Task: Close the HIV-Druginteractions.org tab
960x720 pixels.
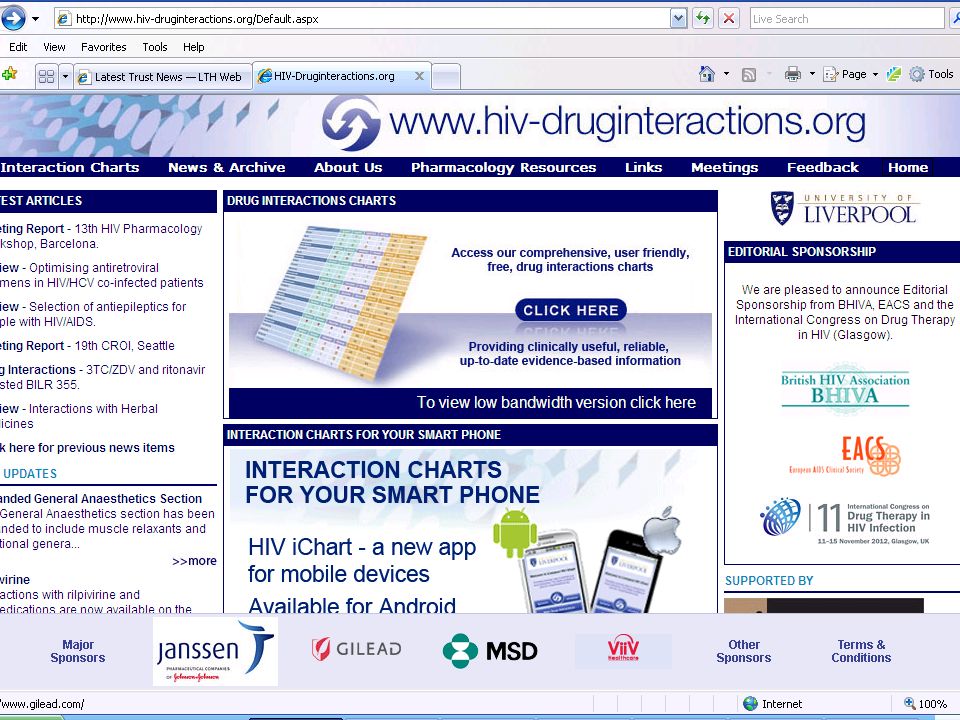Action: tap(419, 76)
